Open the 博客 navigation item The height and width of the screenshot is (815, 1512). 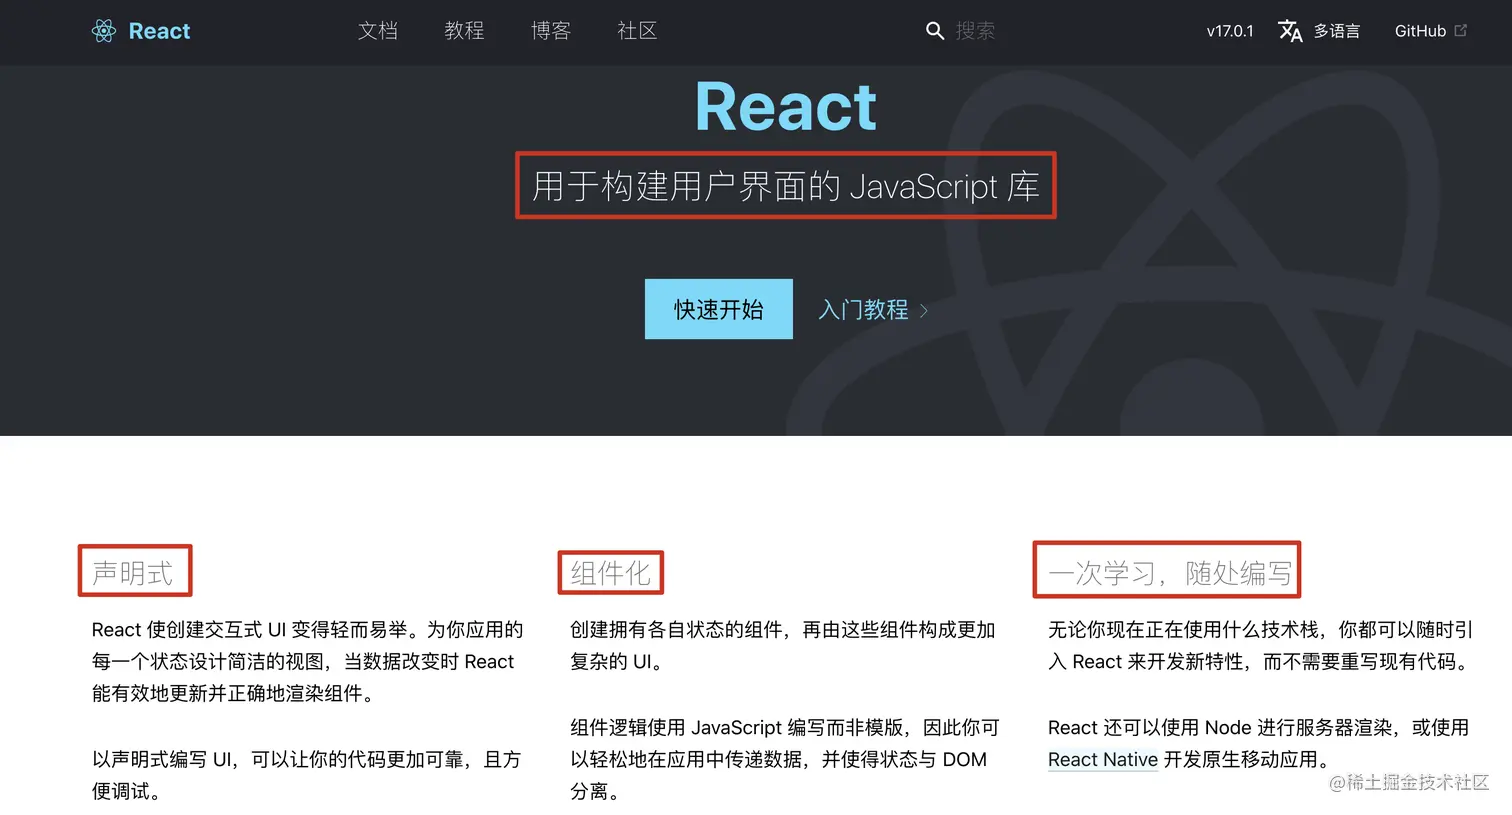[551, 31]
